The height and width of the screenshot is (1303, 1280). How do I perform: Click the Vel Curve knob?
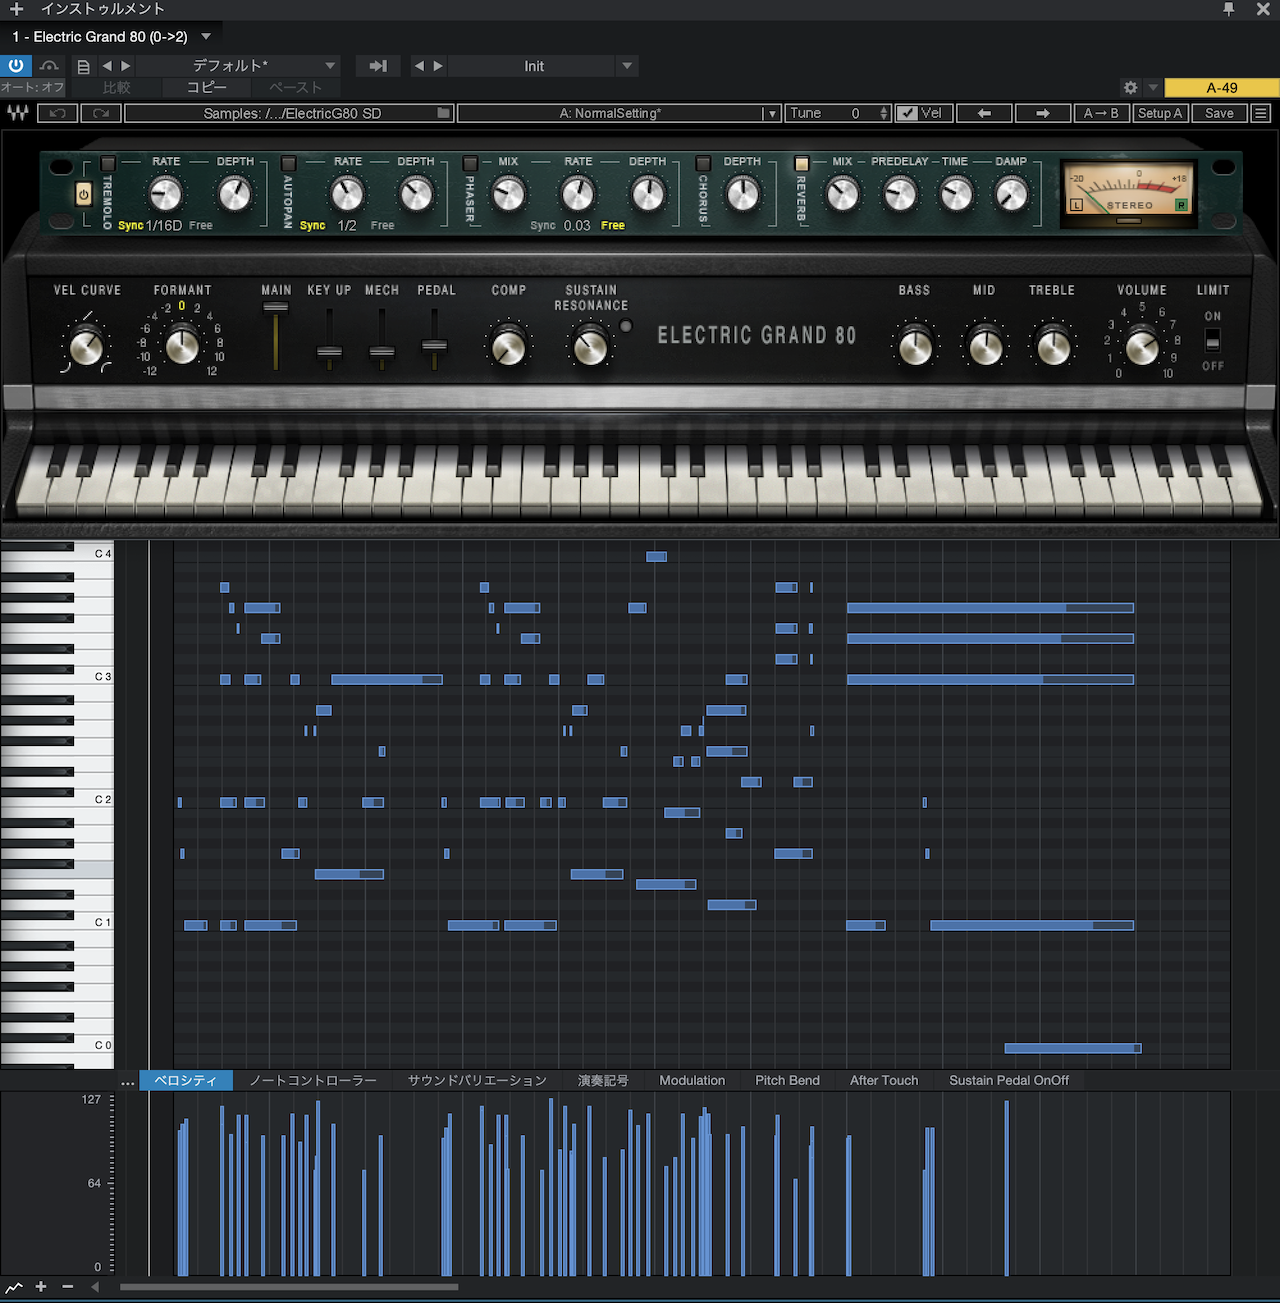[x=86, y=348]
